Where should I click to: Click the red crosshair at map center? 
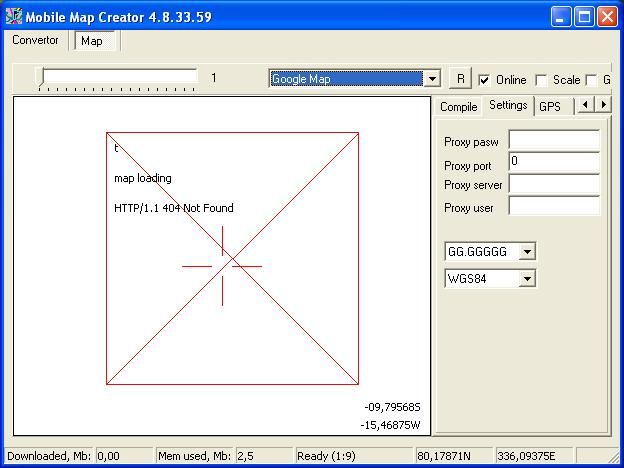[222, 266]
